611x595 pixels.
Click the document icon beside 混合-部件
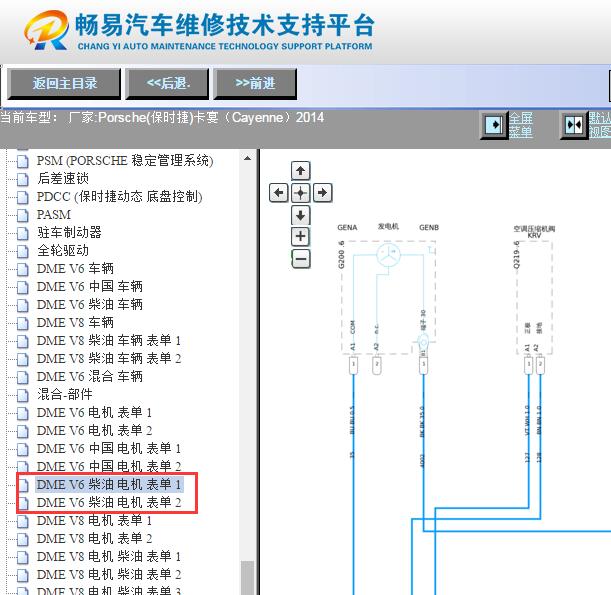(23, 395)
